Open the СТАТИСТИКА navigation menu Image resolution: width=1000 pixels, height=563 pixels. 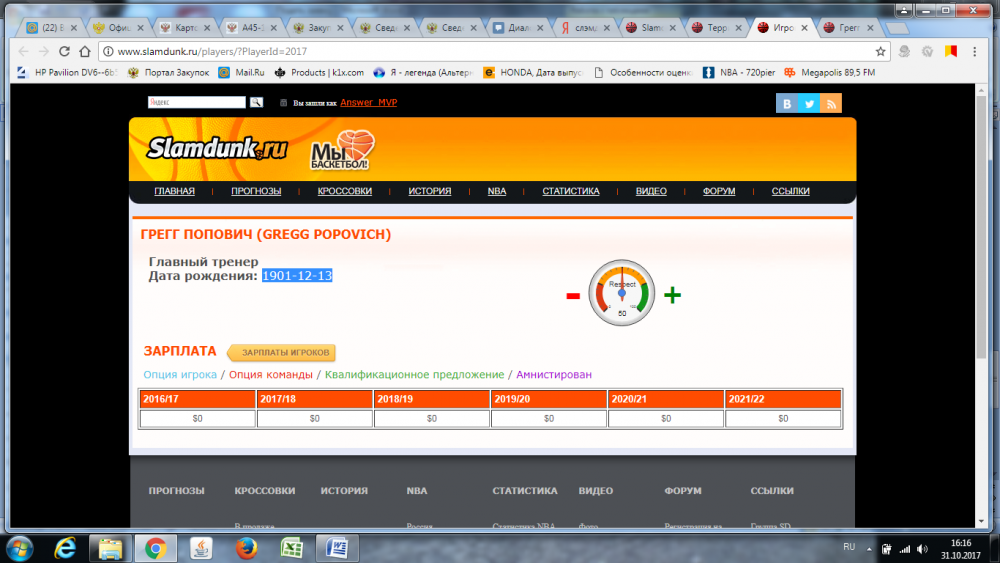(x=570, y=191)
